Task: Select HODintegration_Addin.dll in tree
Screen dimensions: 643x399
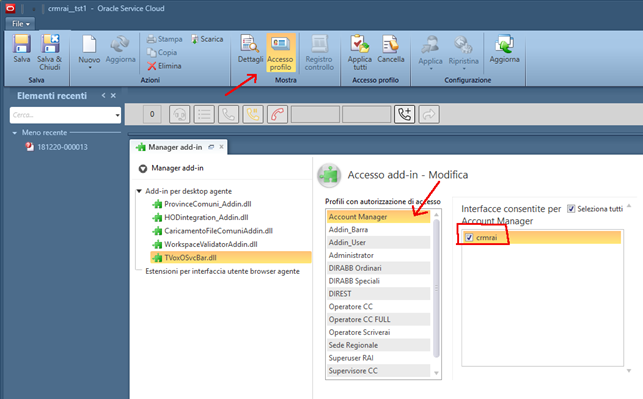Action: [x=206, y=217]
